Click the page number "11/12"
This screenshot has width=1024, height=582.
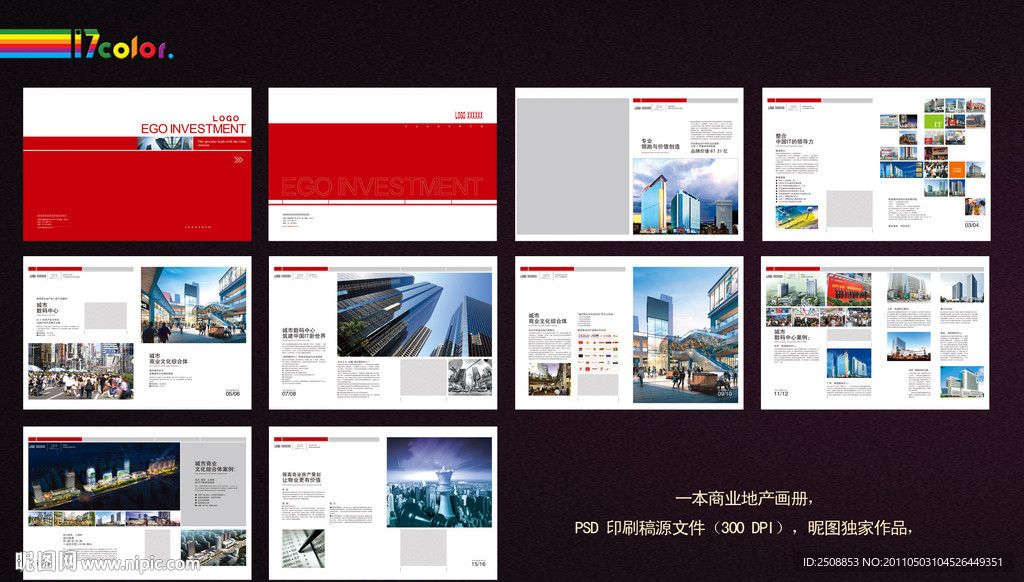pyautogui.click(x=781, y=394)
